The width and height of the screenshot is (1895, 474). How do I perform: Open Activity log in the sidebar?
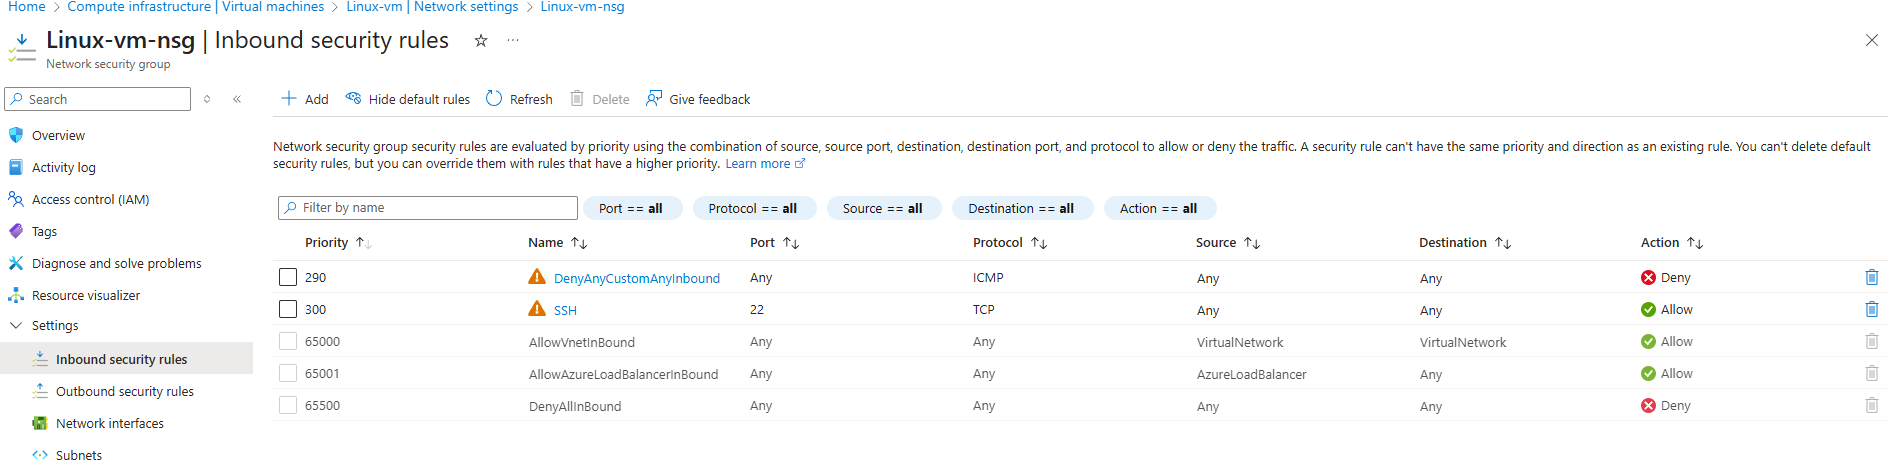point(64,167)
